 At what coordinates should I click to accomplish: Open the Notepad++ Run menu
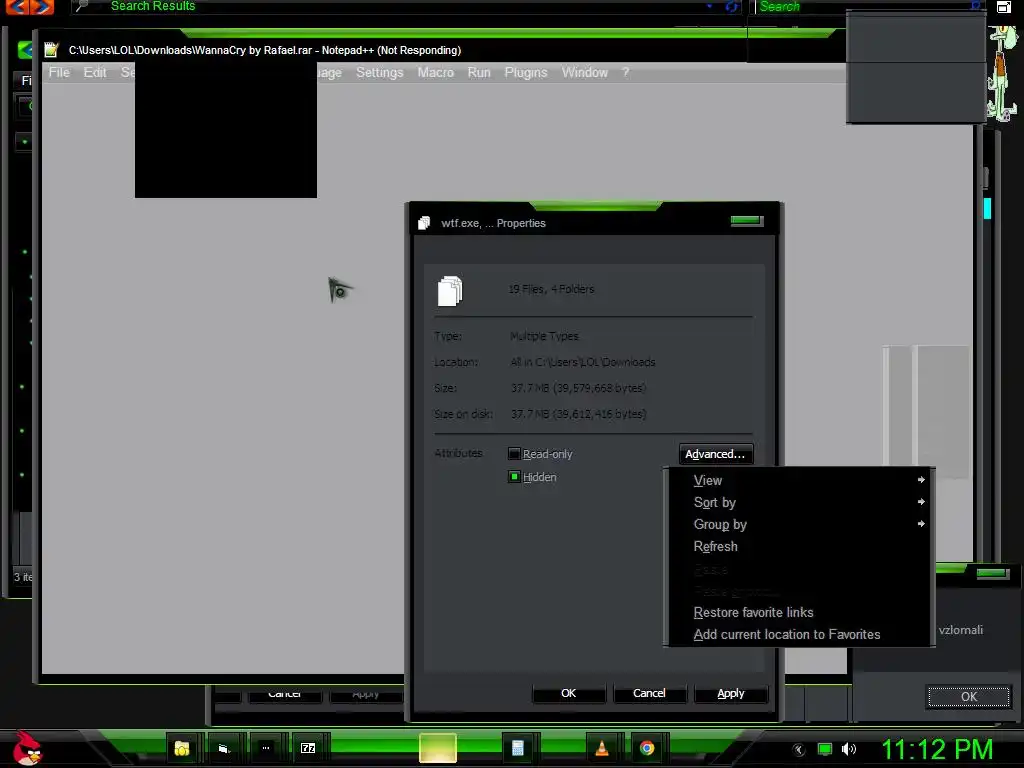tap(479, 72)
